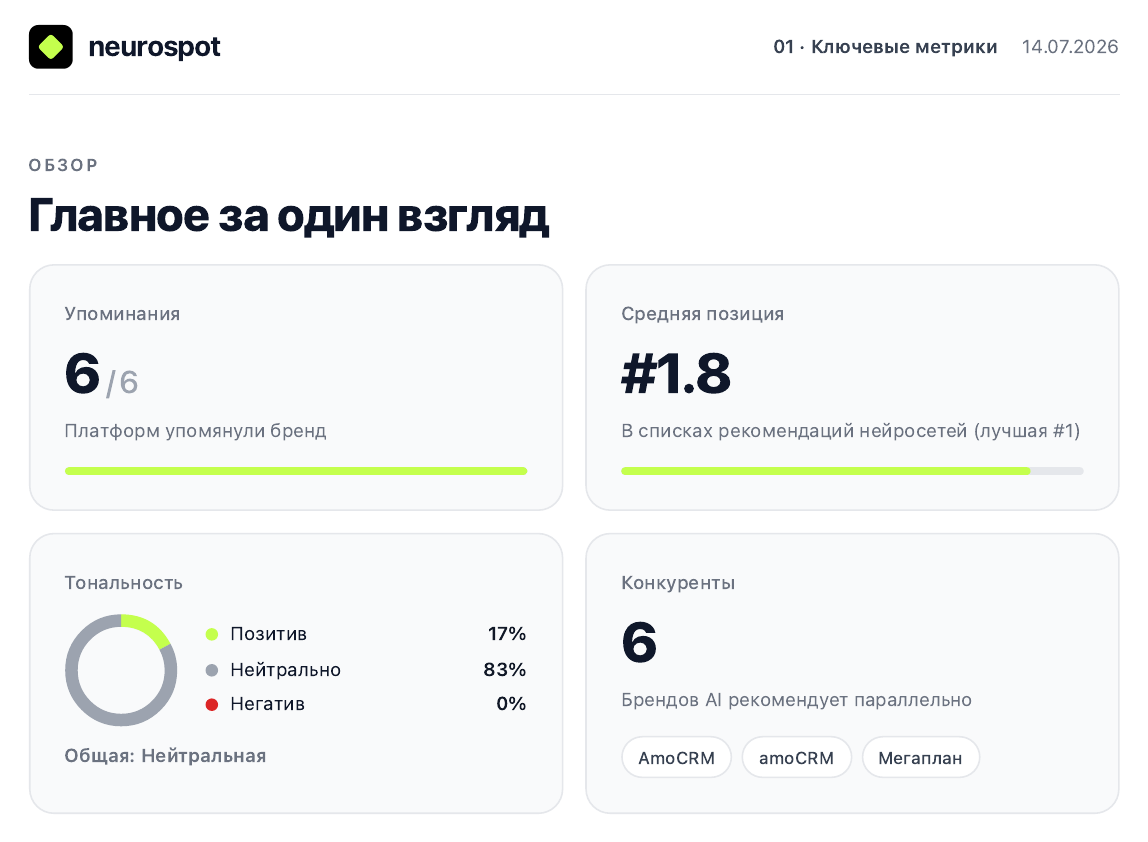Click the neurospot green diamond logo icon
The image size is (1148, 842).
tap(51, 47)
